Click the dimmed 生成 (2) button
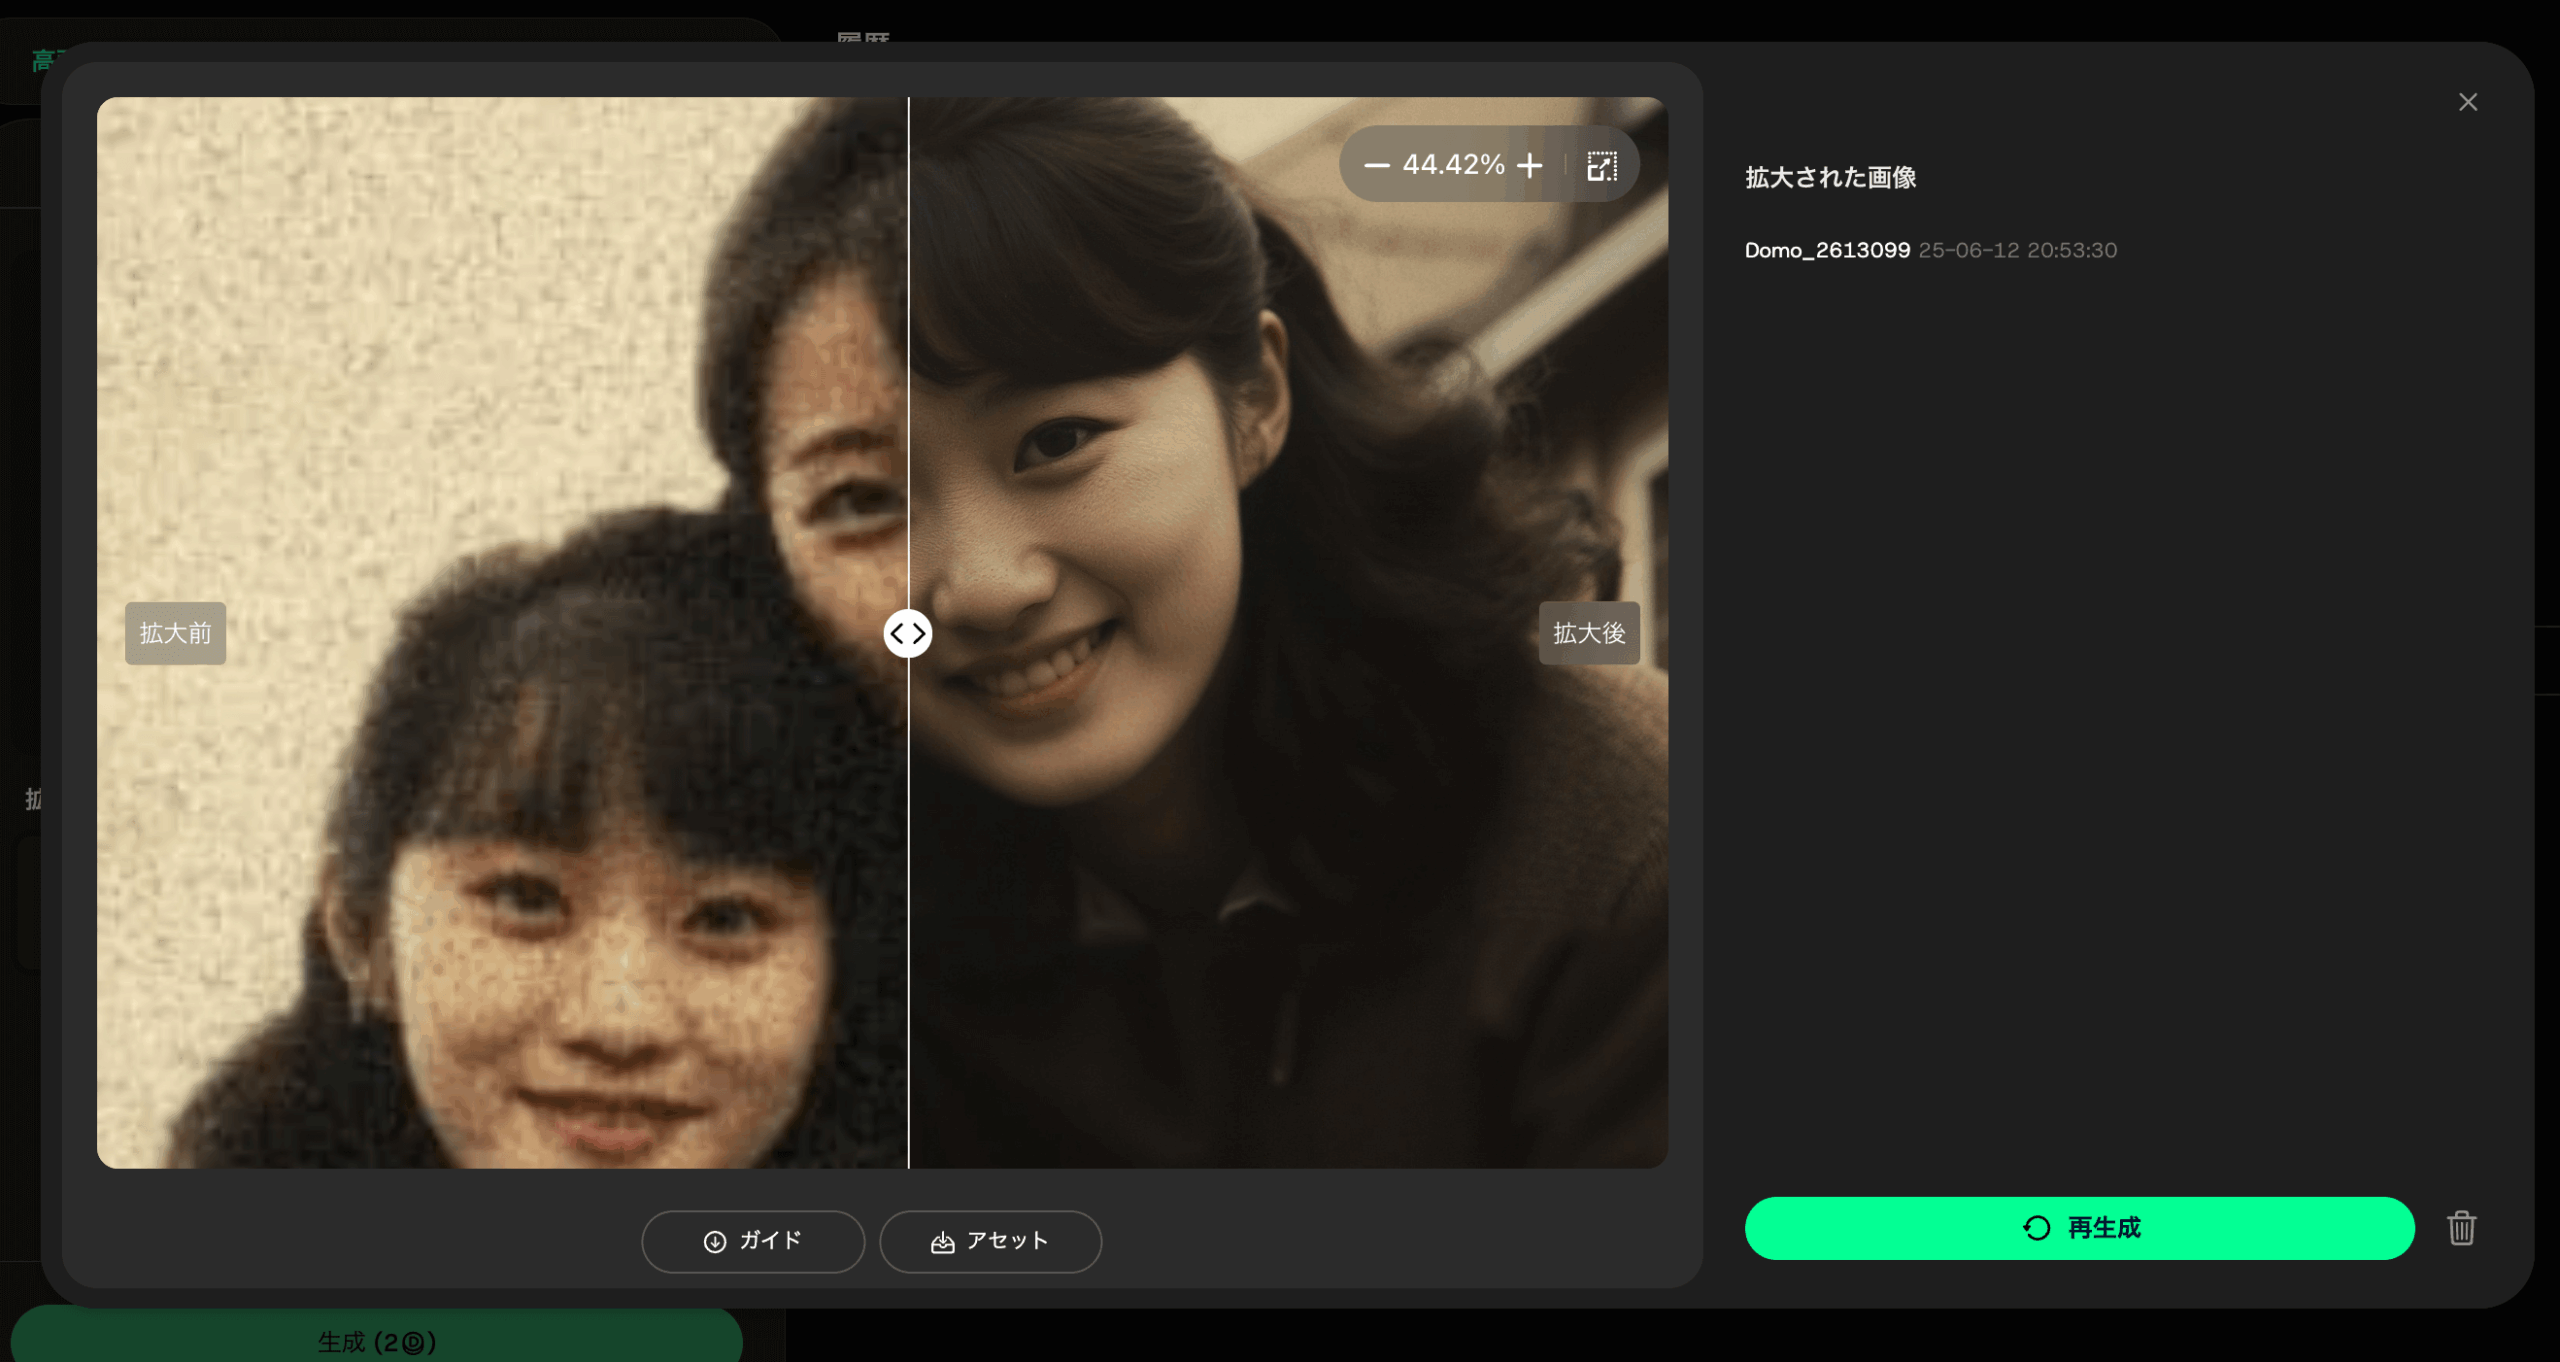The height and width of the screenshot is (1362, 2560). coord(376,1340)
